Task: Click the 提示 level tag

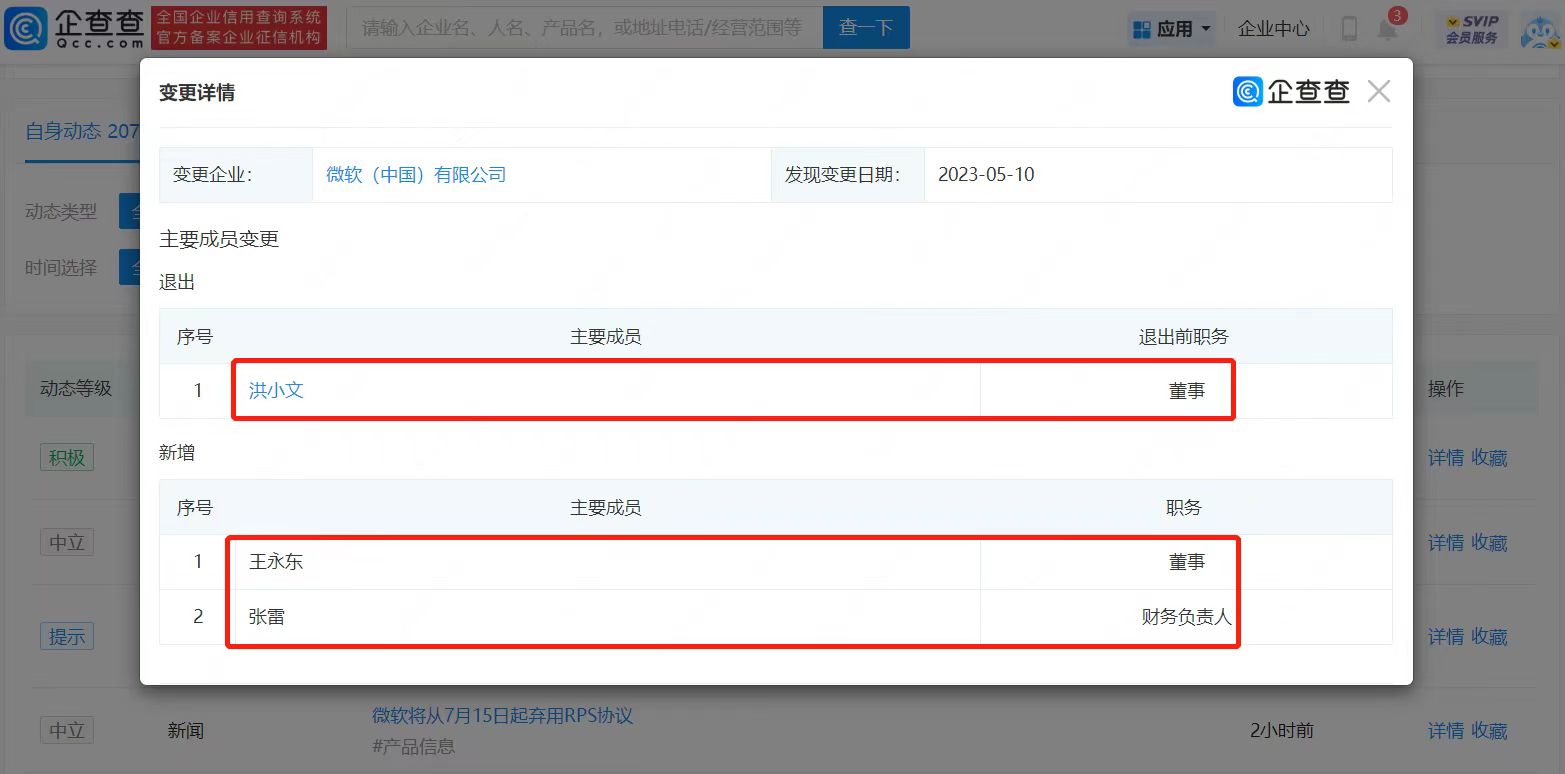Action: tap(67, 636)
